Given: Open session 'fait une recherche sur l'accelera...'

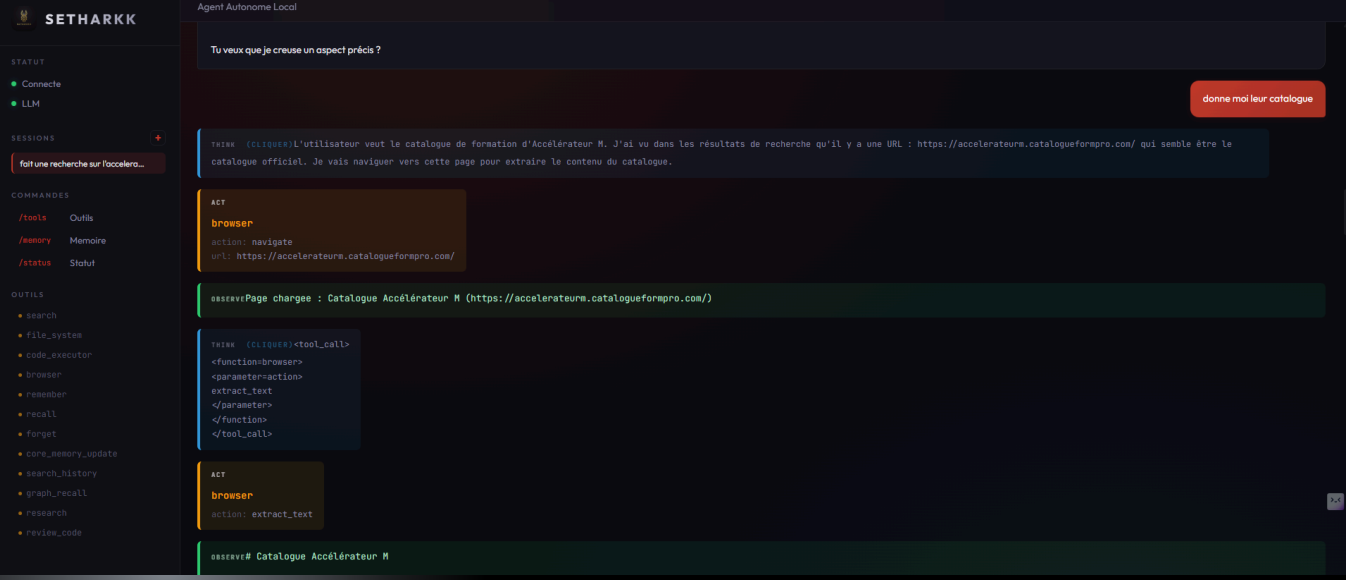Looking at the screenshot, I should (x=88, y=163).
